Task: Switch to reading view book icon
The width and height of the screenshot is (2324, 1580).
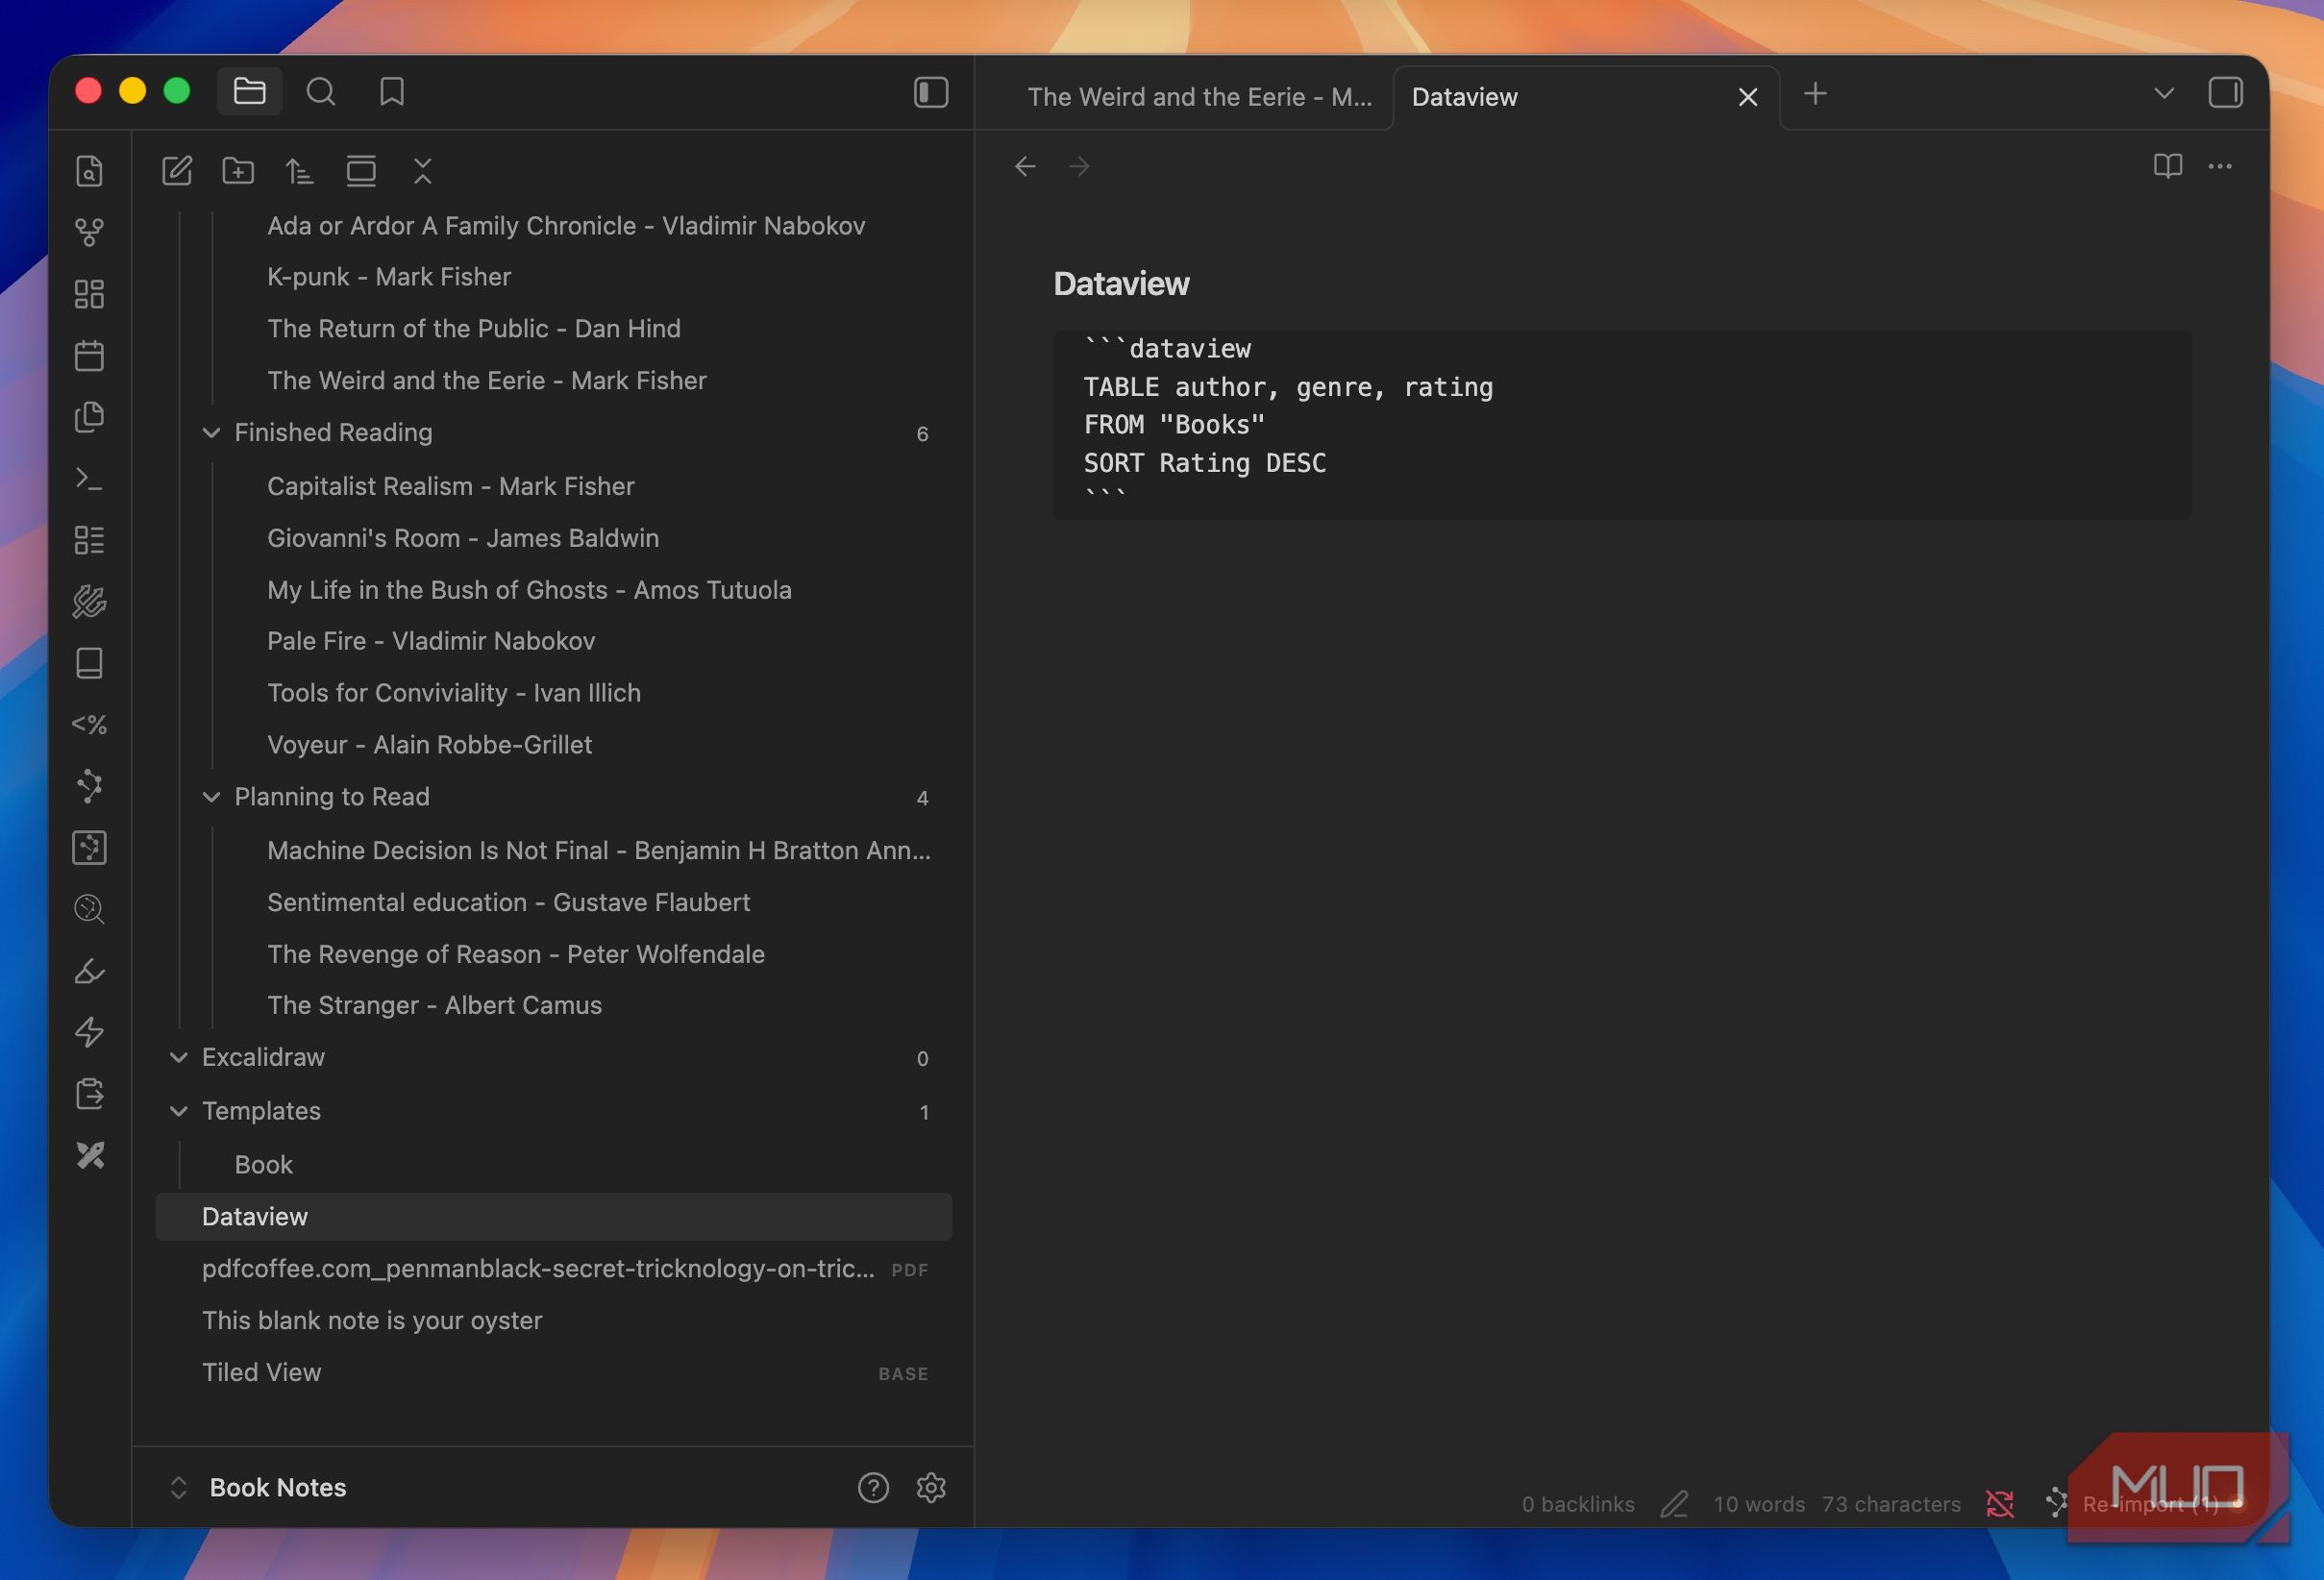Action: (2167, 166)
